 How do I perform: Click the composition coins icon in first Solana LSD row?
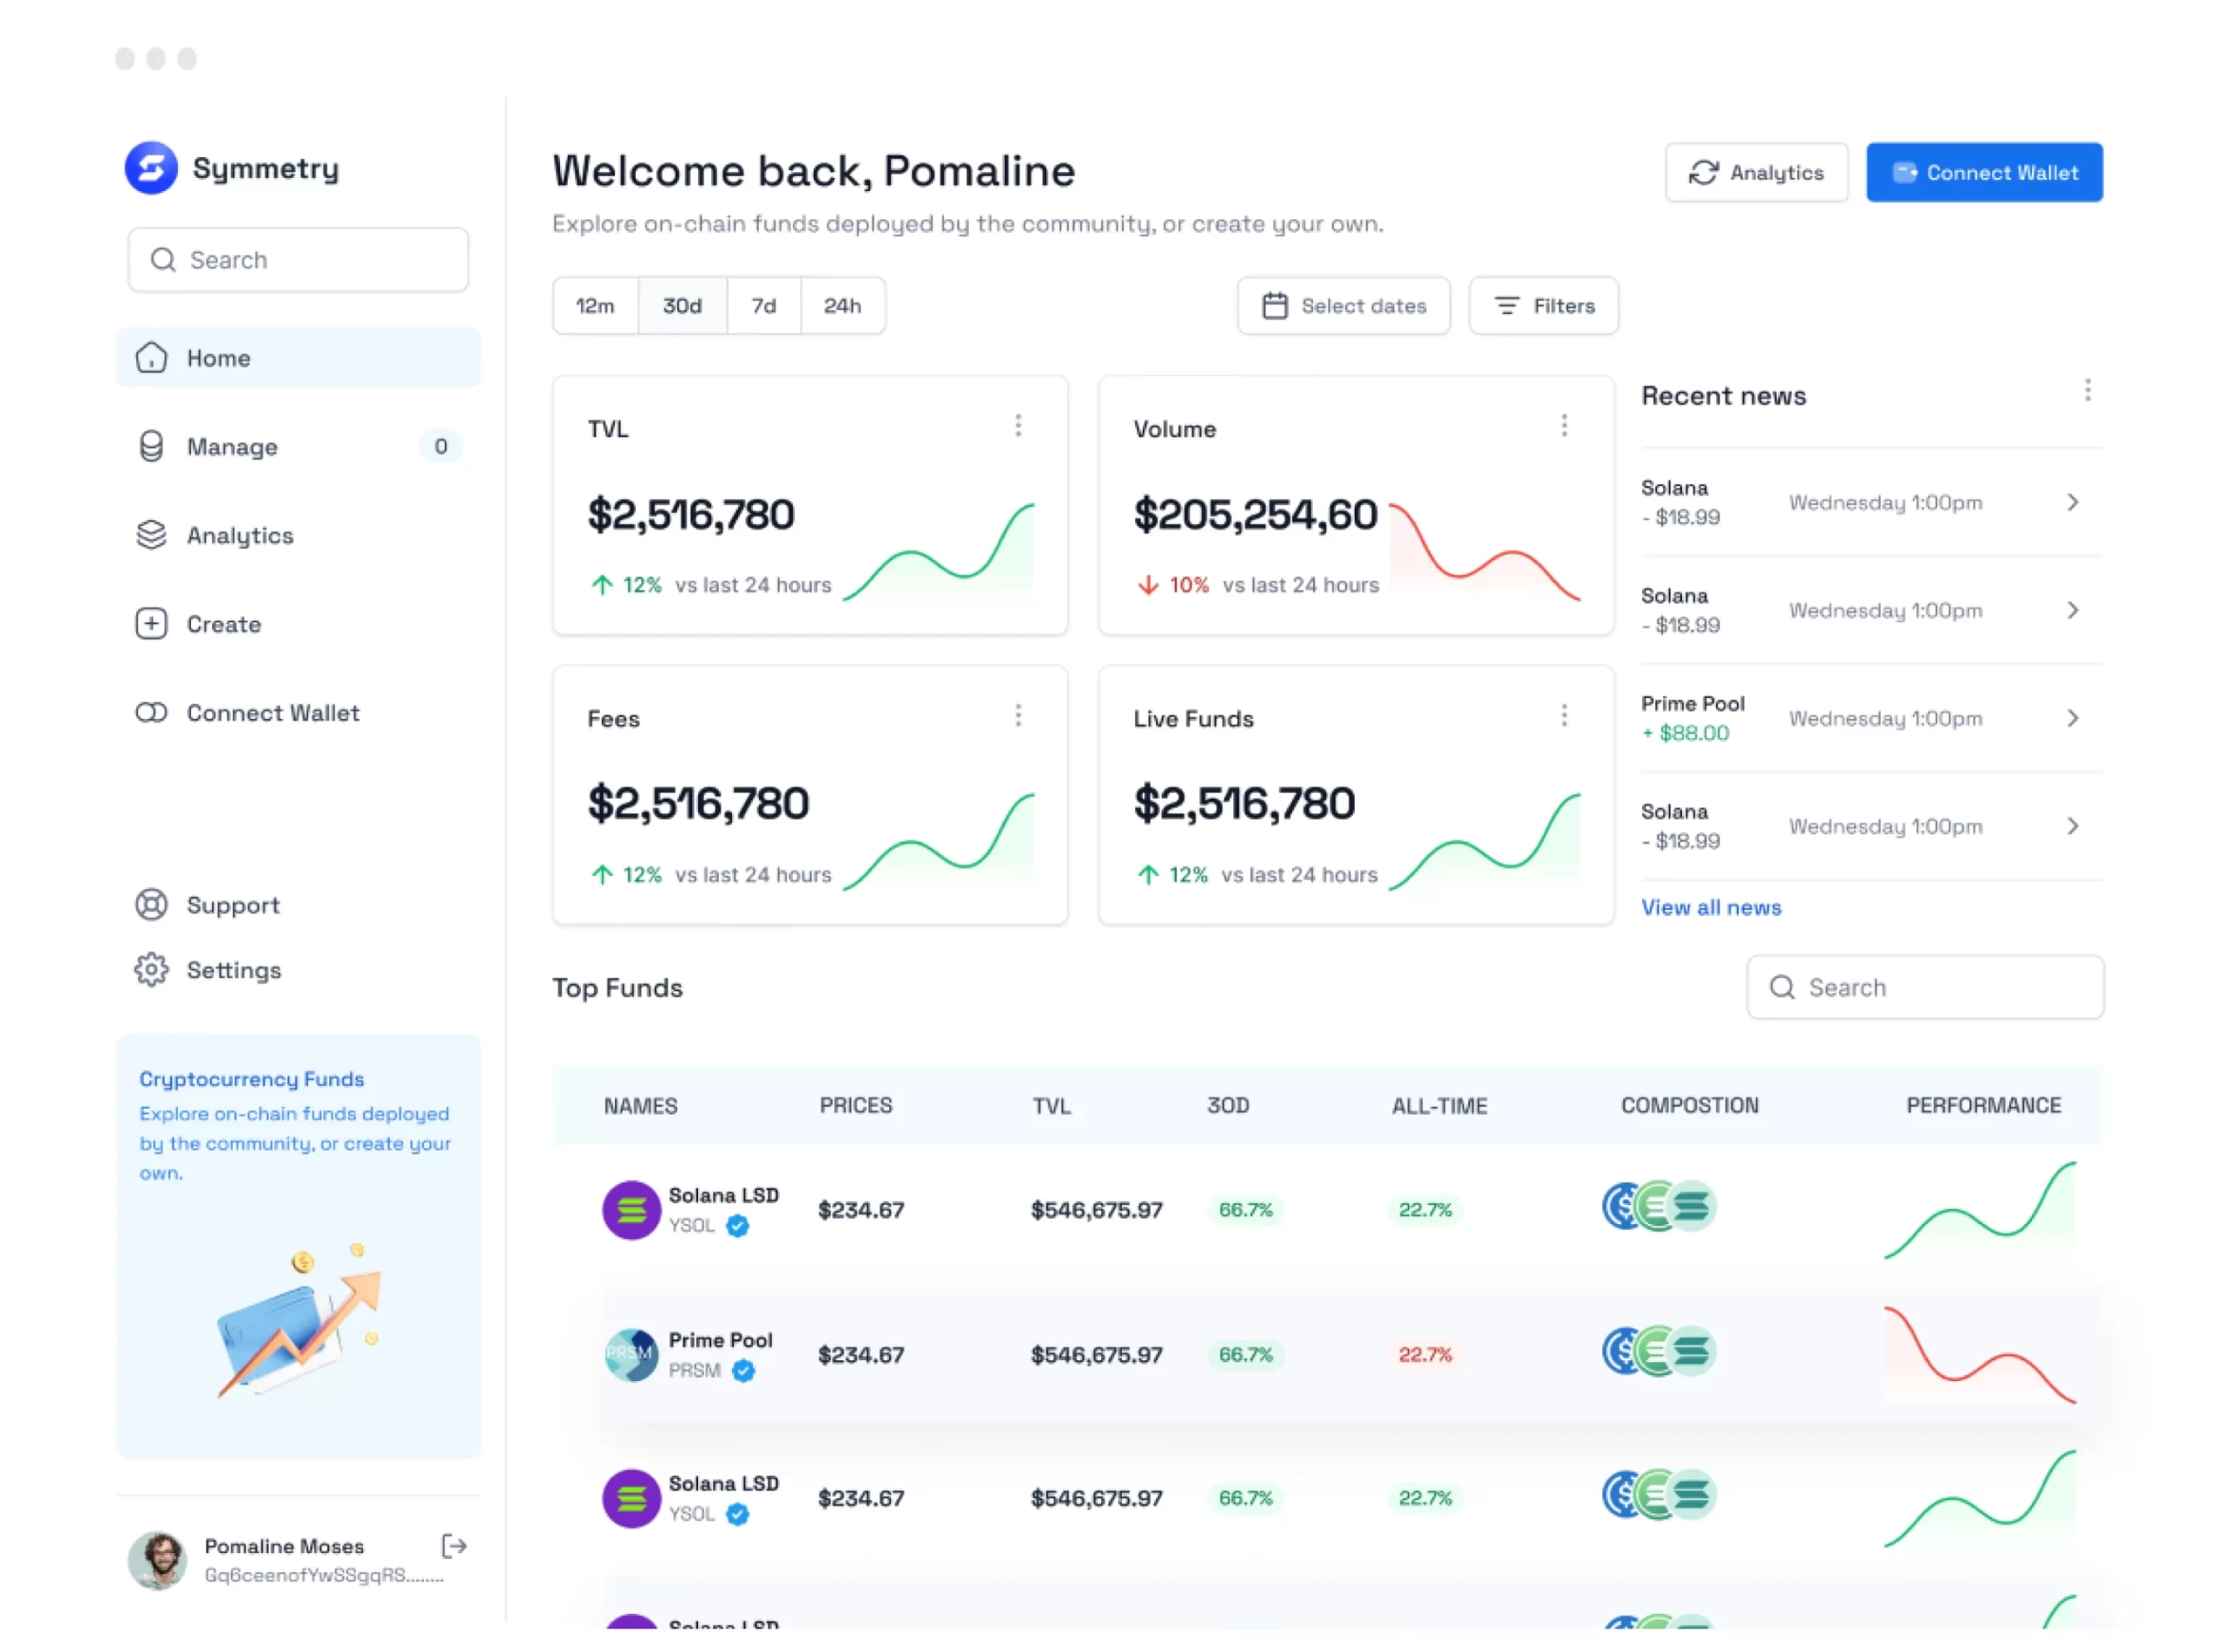[1660, 1207]
